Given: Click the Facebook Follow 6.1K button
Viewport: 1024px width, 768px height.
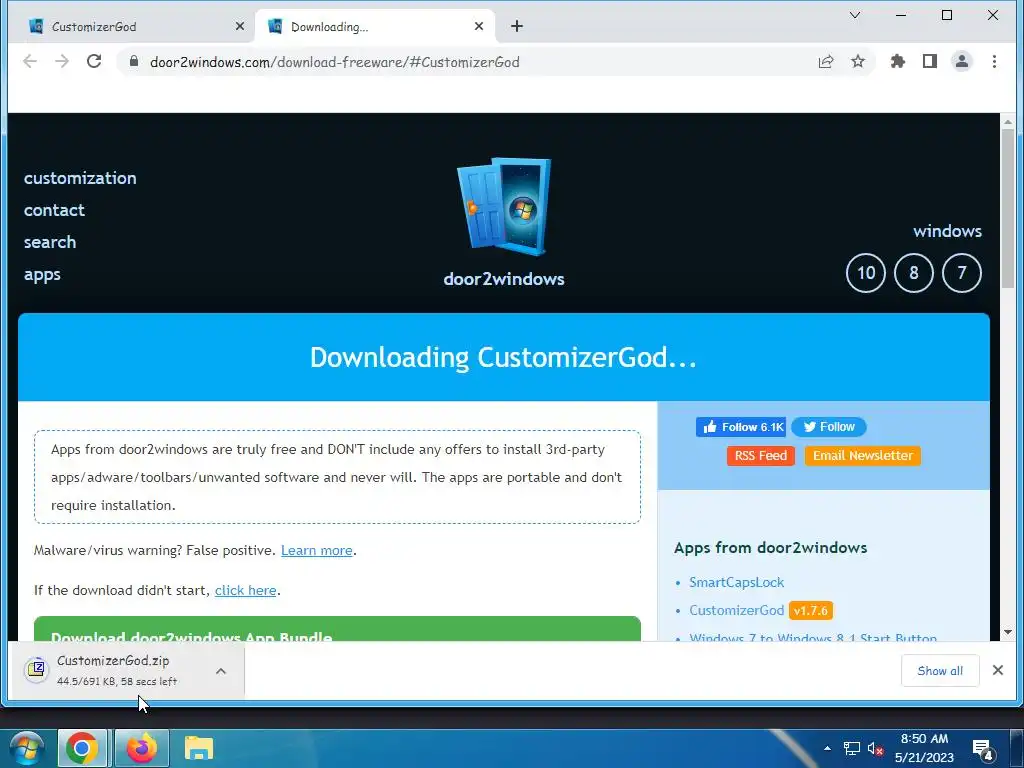Looking at the screenshot, I should (741, 427).
